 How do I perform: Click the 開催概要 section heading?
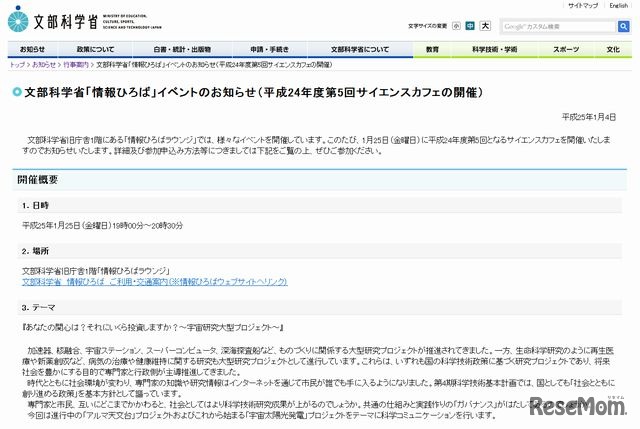point(38,180)
